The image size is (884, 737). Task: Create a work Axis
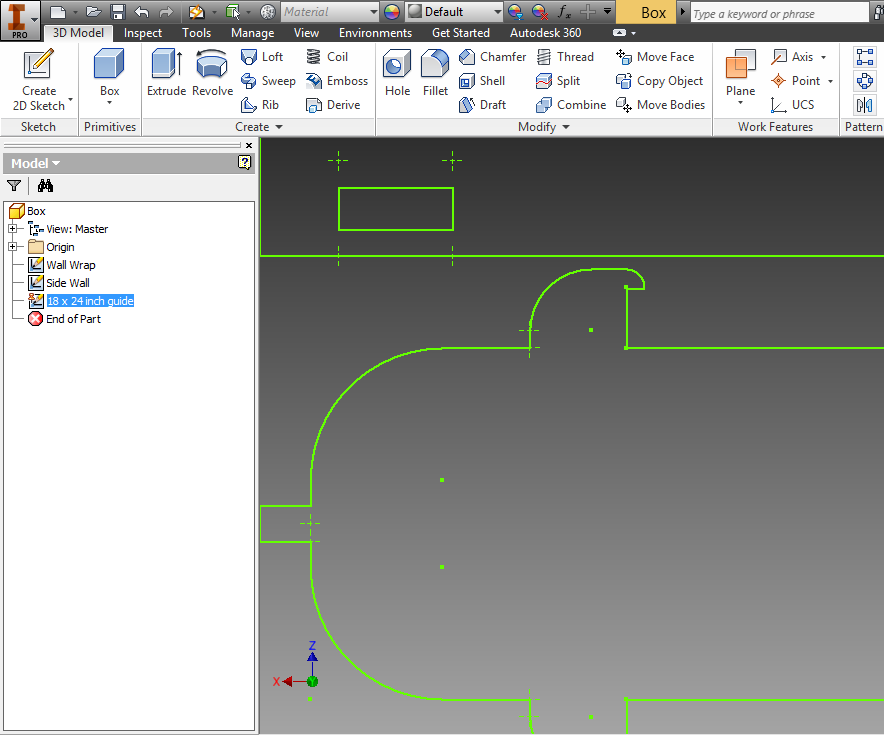[x=792, y=57]
